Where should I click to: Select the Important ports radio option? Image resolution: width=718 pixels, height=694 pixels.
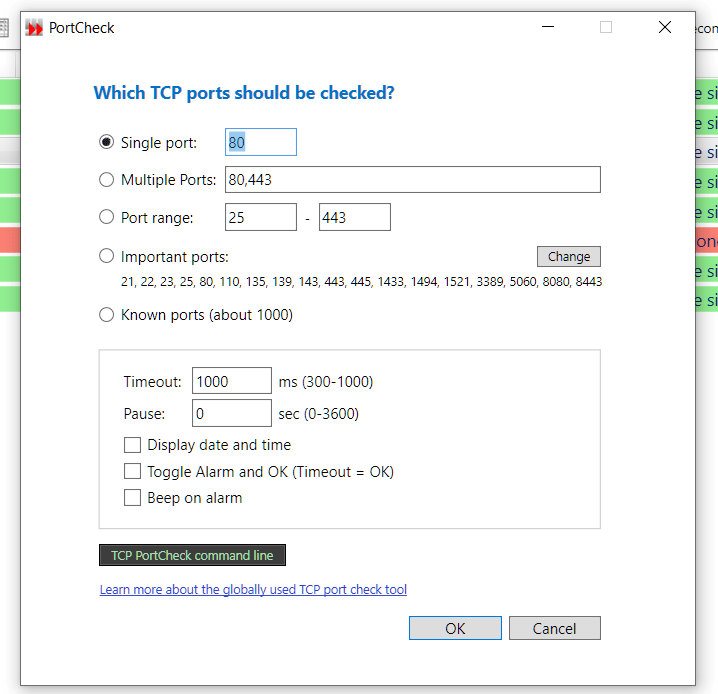point(106,256)
